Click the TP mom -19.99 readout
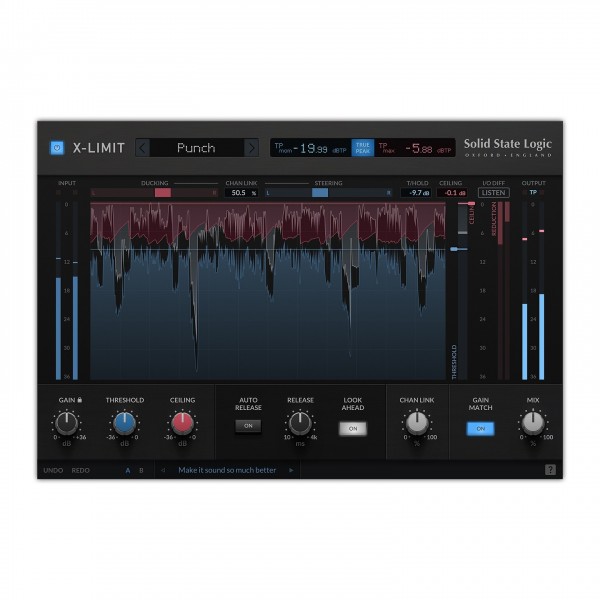The width and height of the screenshot is (600, 600). (311, 148)
